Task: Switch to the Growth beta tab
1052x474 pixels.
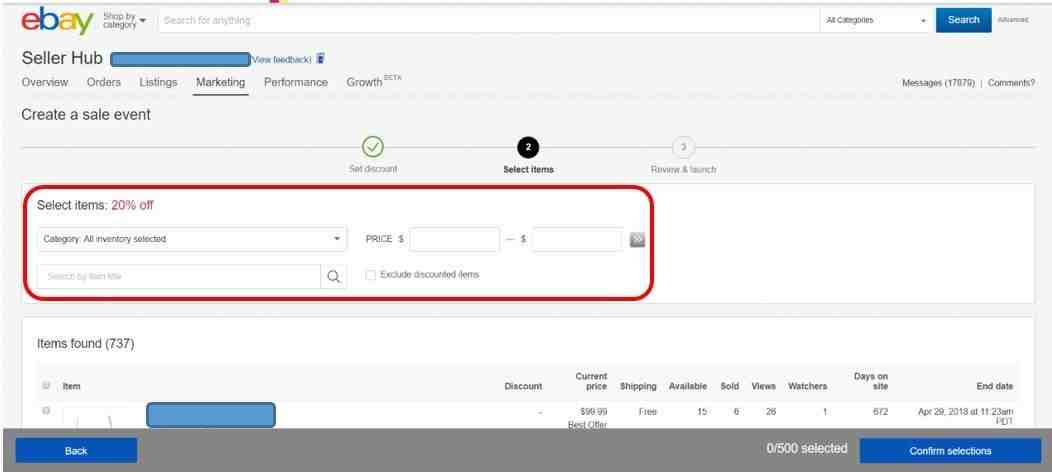Action: (374, 82)
